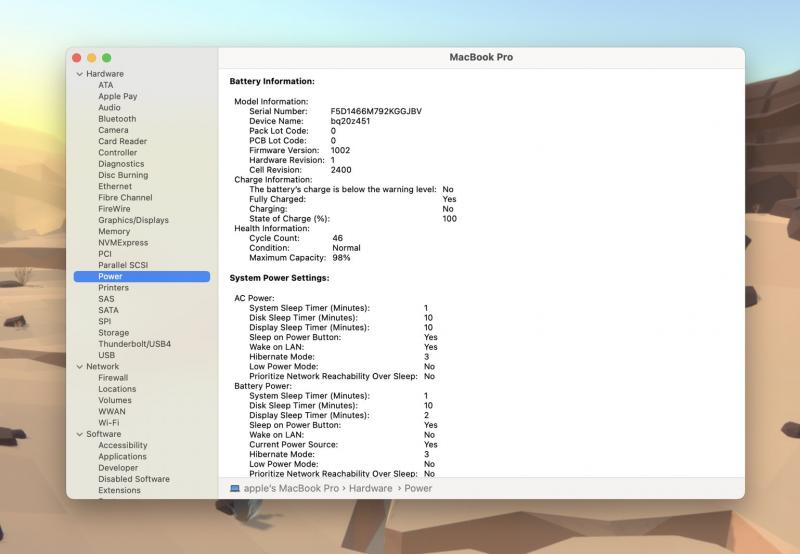Select SAS in the sidebar
800x554 pixels.
(x=106, y=299)
